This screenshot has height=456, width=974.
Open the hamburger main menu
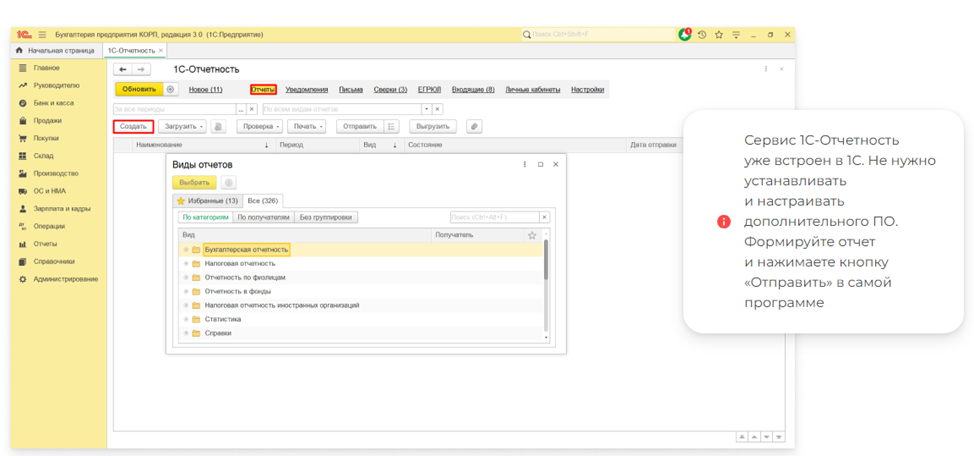42,35
